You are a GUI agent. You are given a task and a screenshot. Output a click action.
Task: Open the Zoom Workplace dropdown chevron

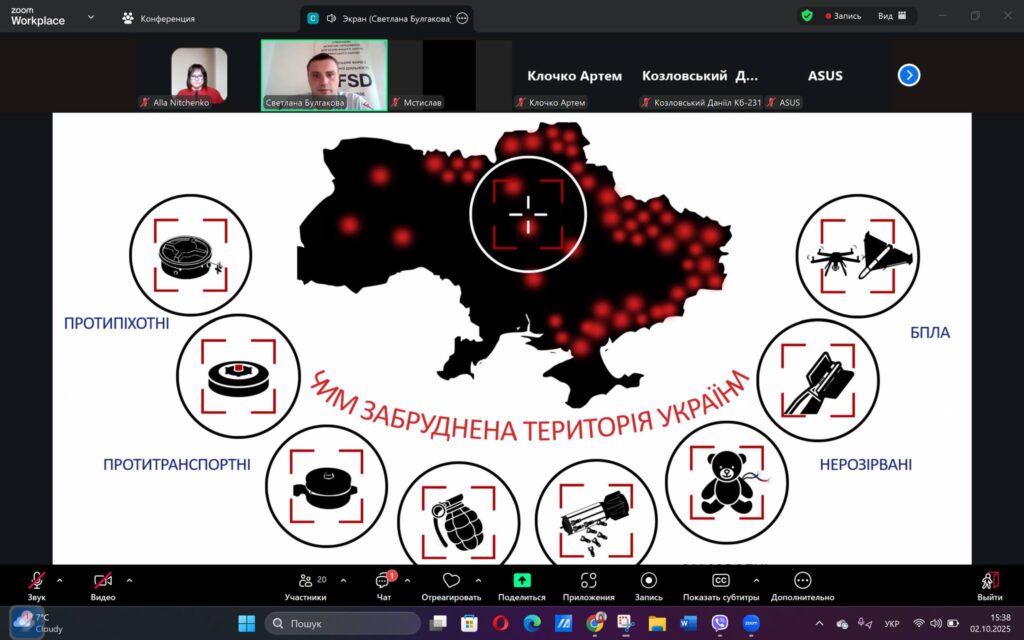coord(91,17)
